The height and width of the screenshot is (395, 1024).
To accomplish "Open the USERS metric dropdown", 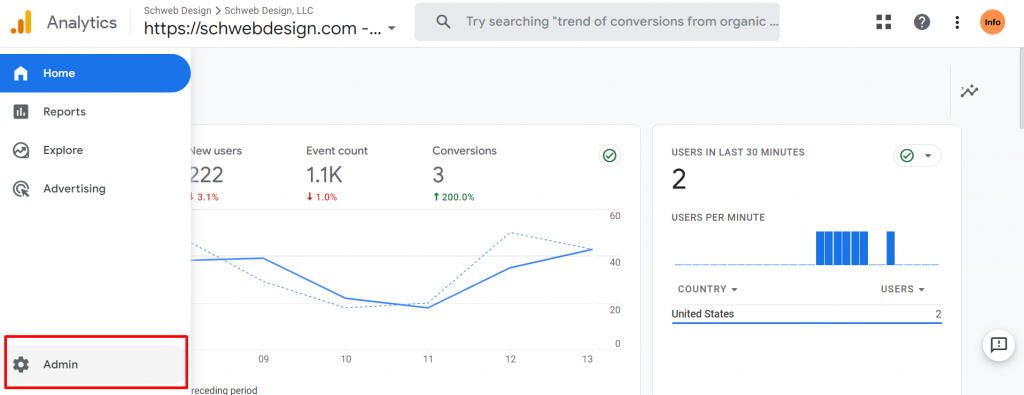I will [903, 289].
